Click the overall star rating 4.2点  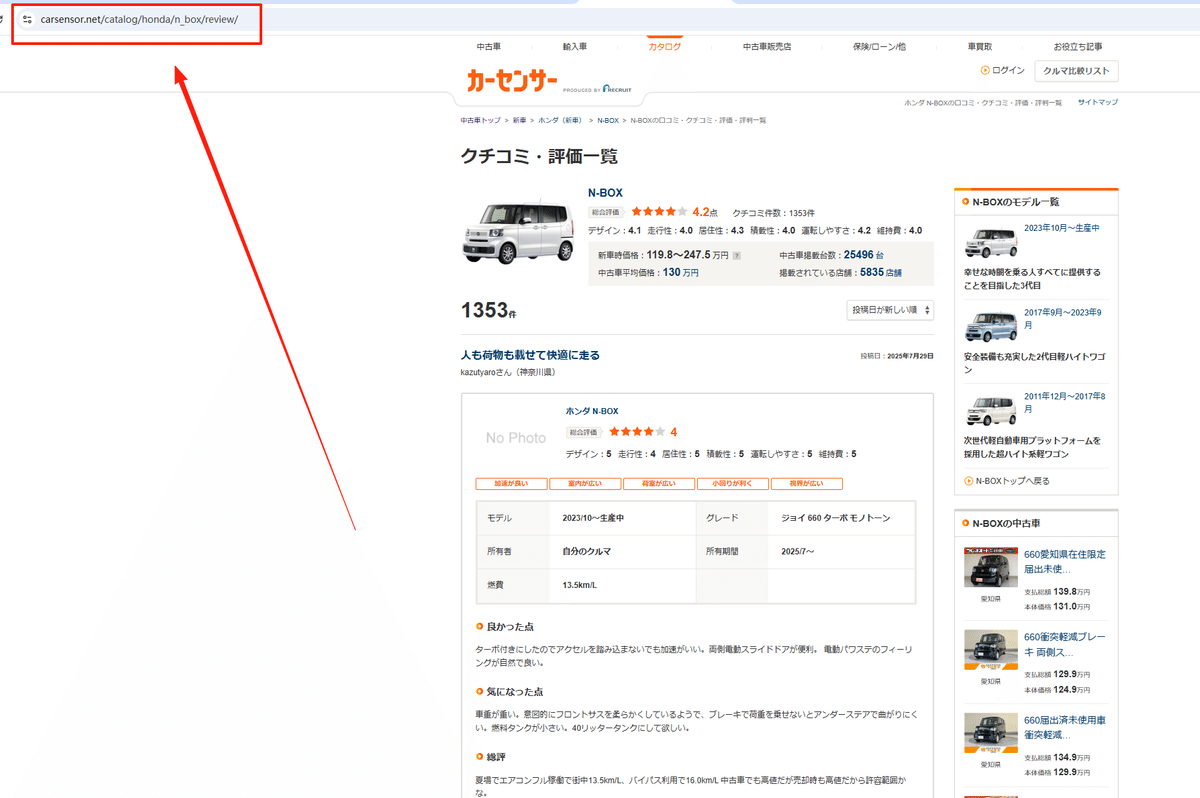tap(675, 212)
